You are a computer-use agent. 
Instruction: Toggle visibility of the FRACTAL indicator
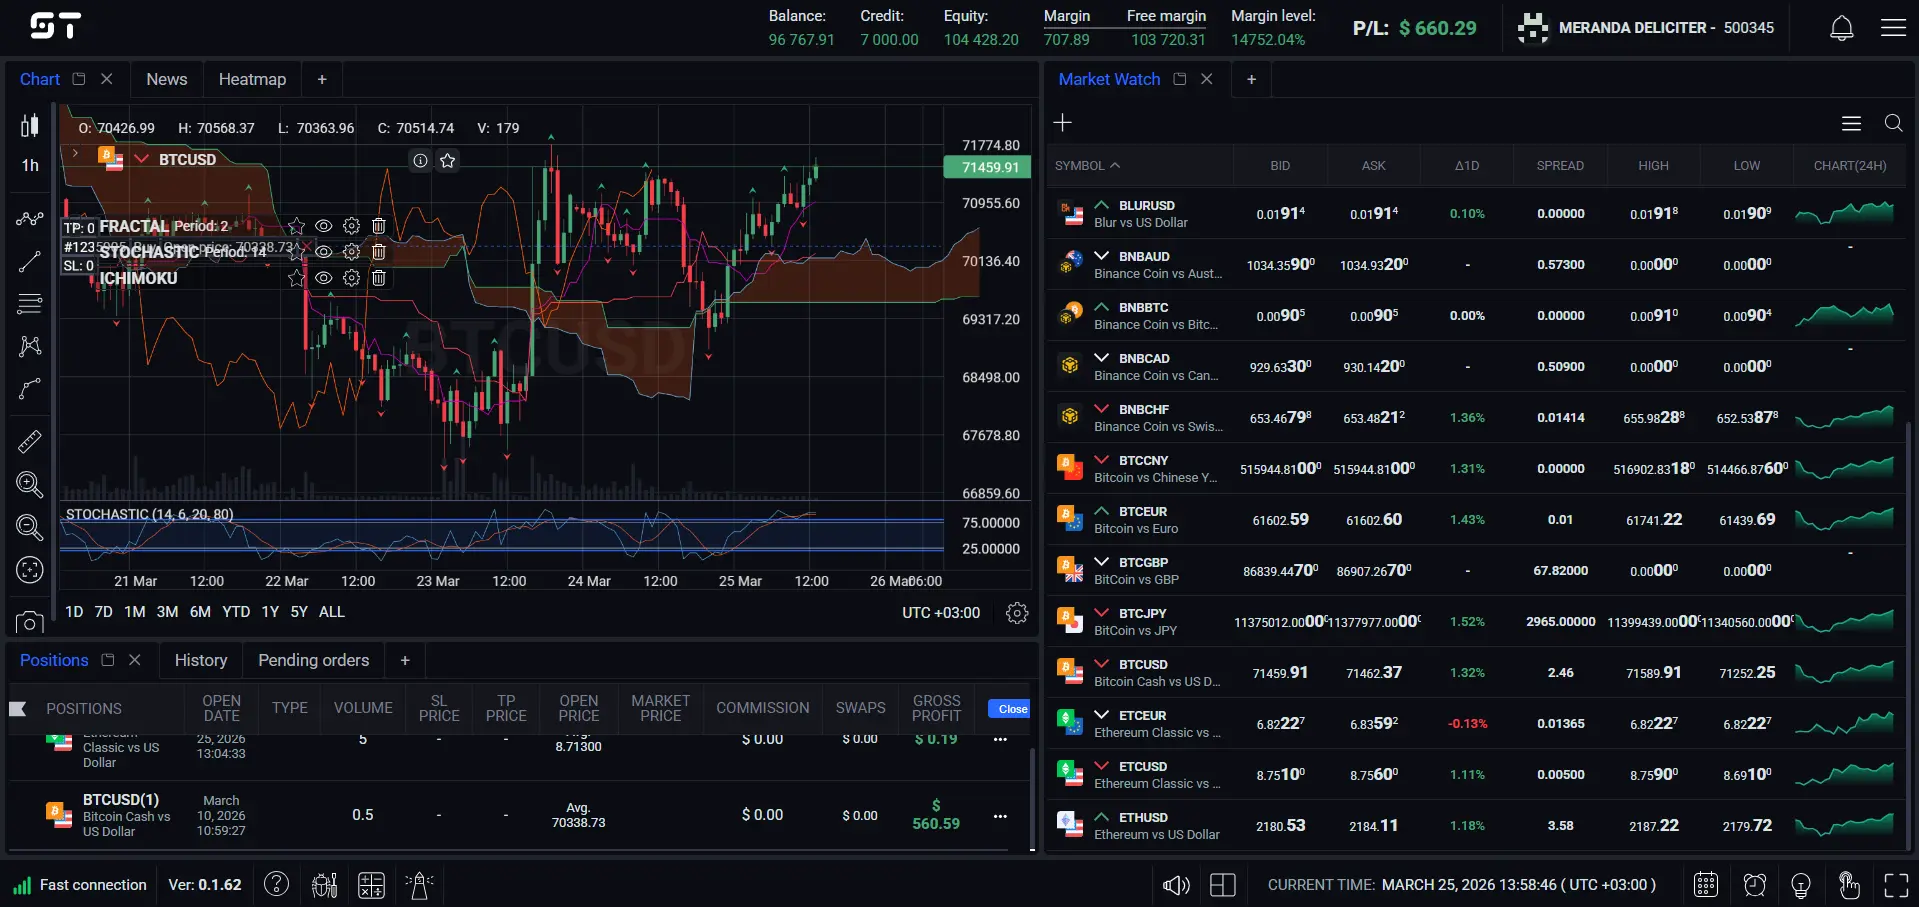323,226
